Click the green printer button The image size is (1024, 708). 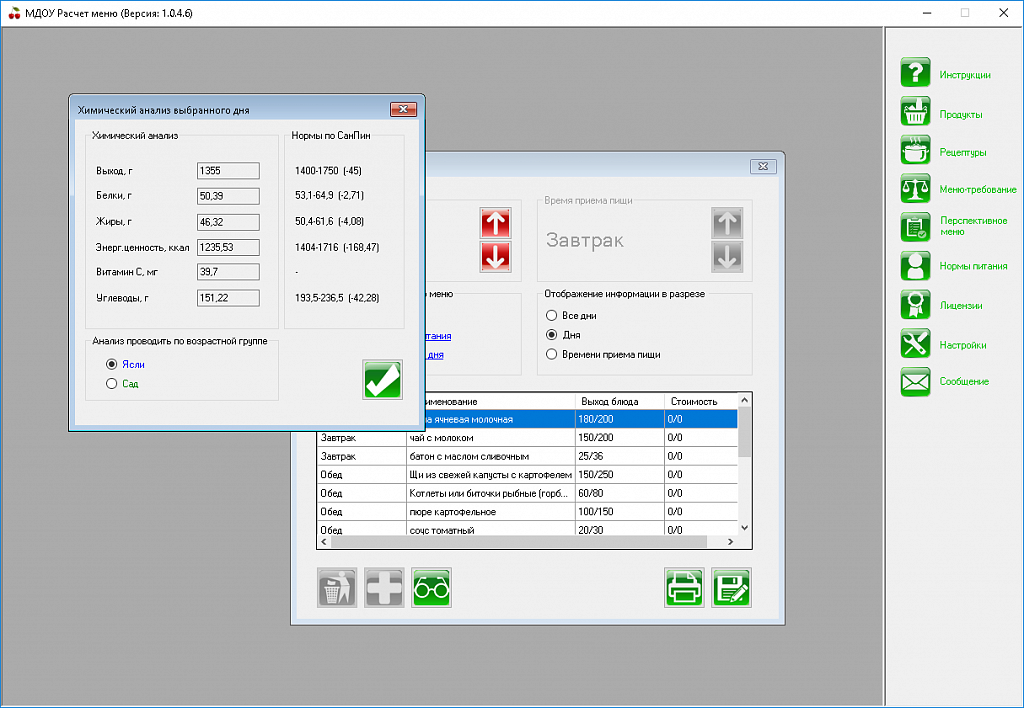(685, 588)
